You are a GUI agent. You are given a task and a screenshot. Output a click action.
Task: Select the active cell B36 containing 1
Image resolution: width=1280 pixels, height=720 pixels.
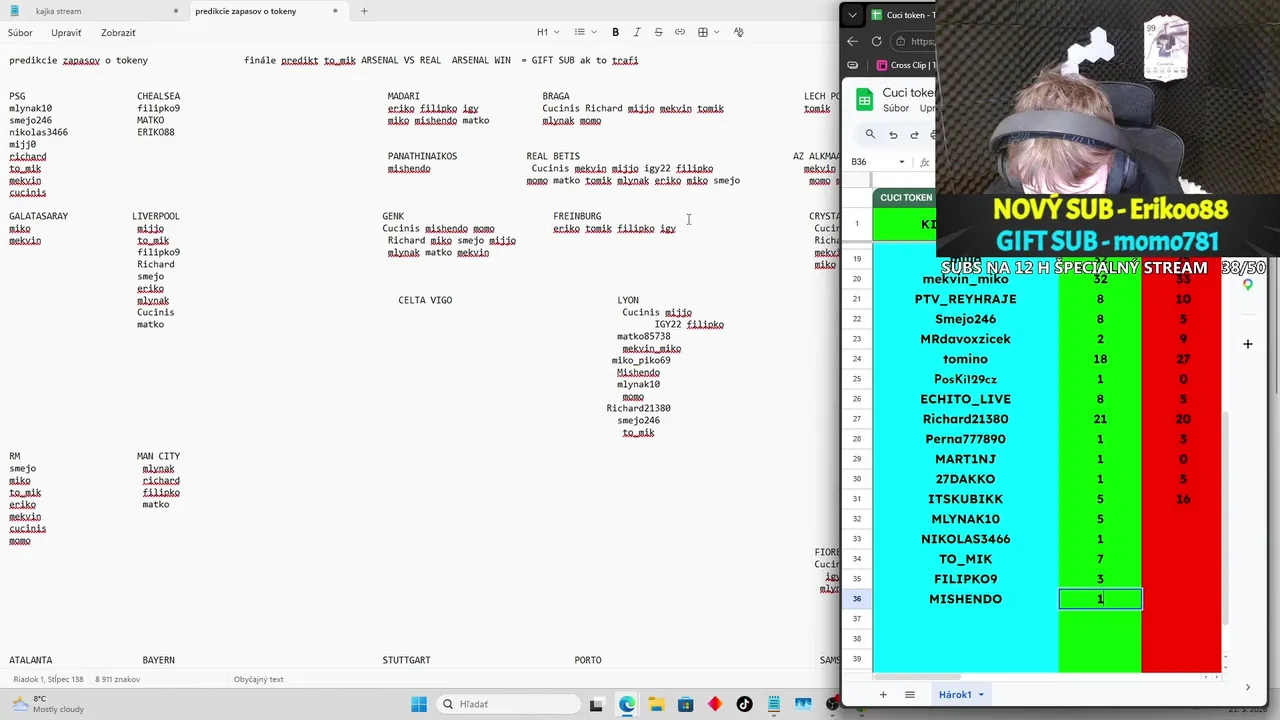pos(1100,599)
